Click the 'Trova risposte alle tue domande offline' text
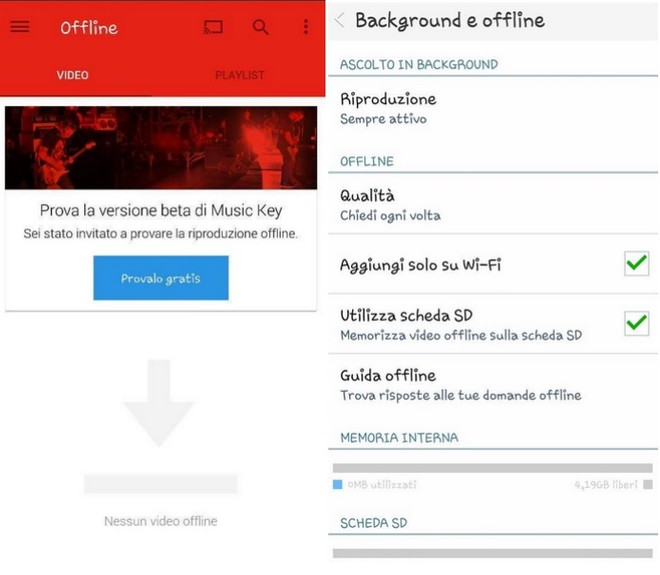This screenshot has width=660, height=575. click(x=461, y=395)
